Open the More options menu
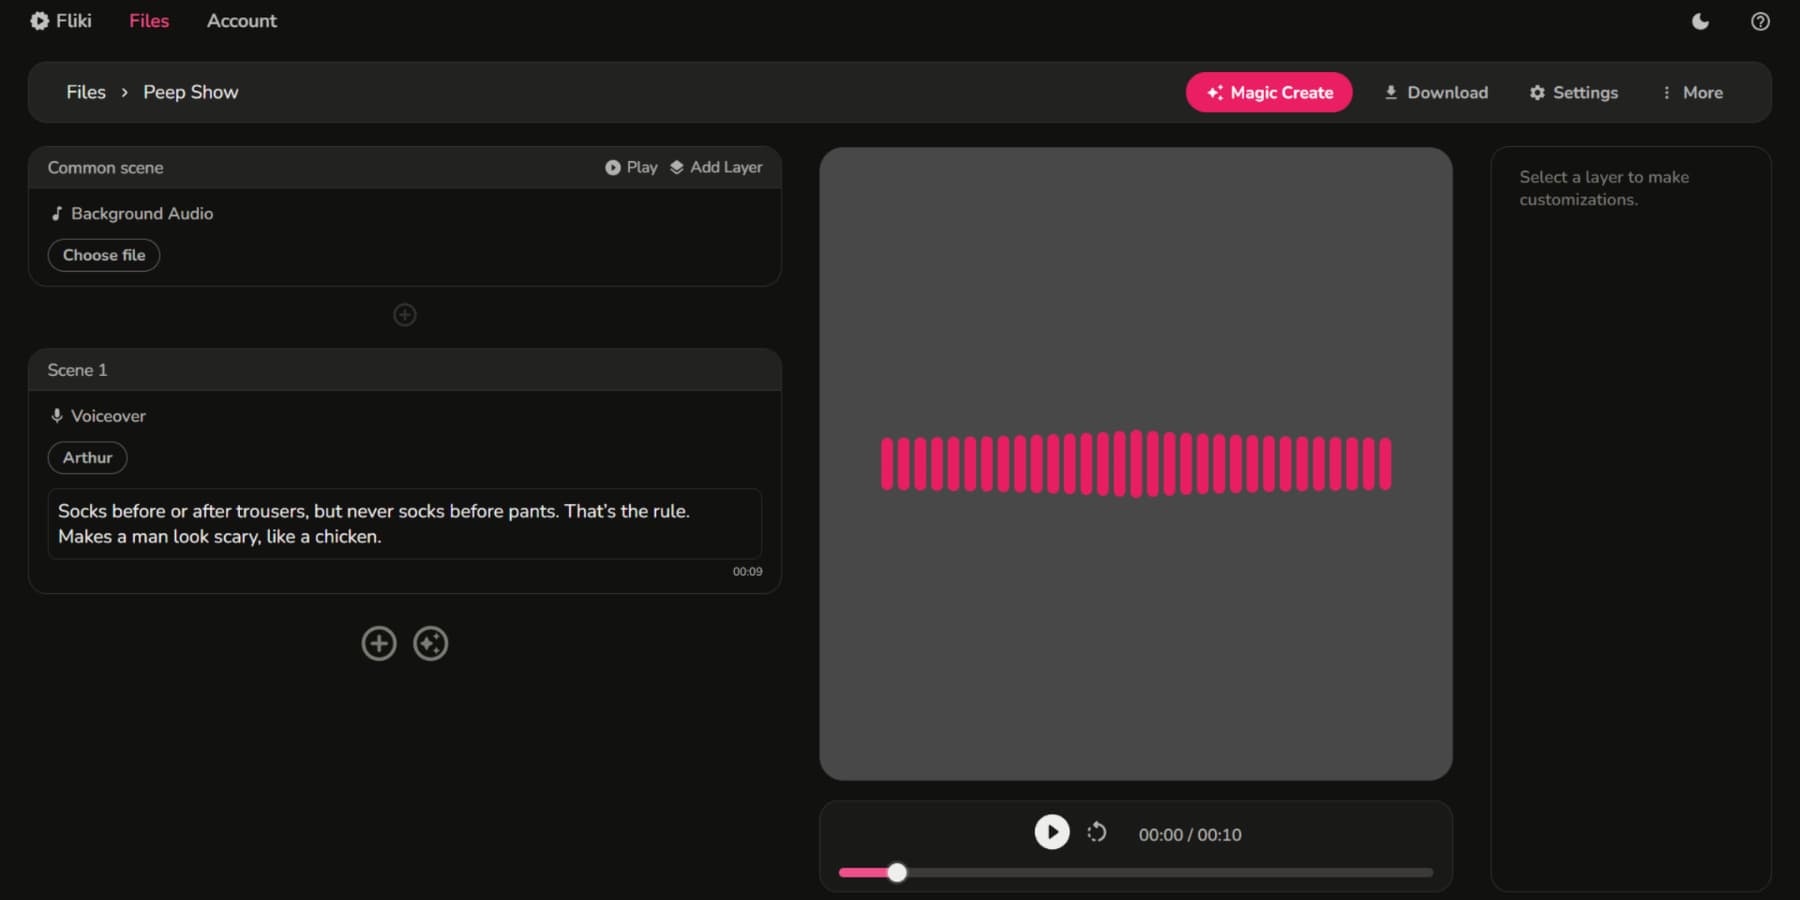Image resolution: width=1800 pixels, height=900 pixels. (x=1692, y=92)
